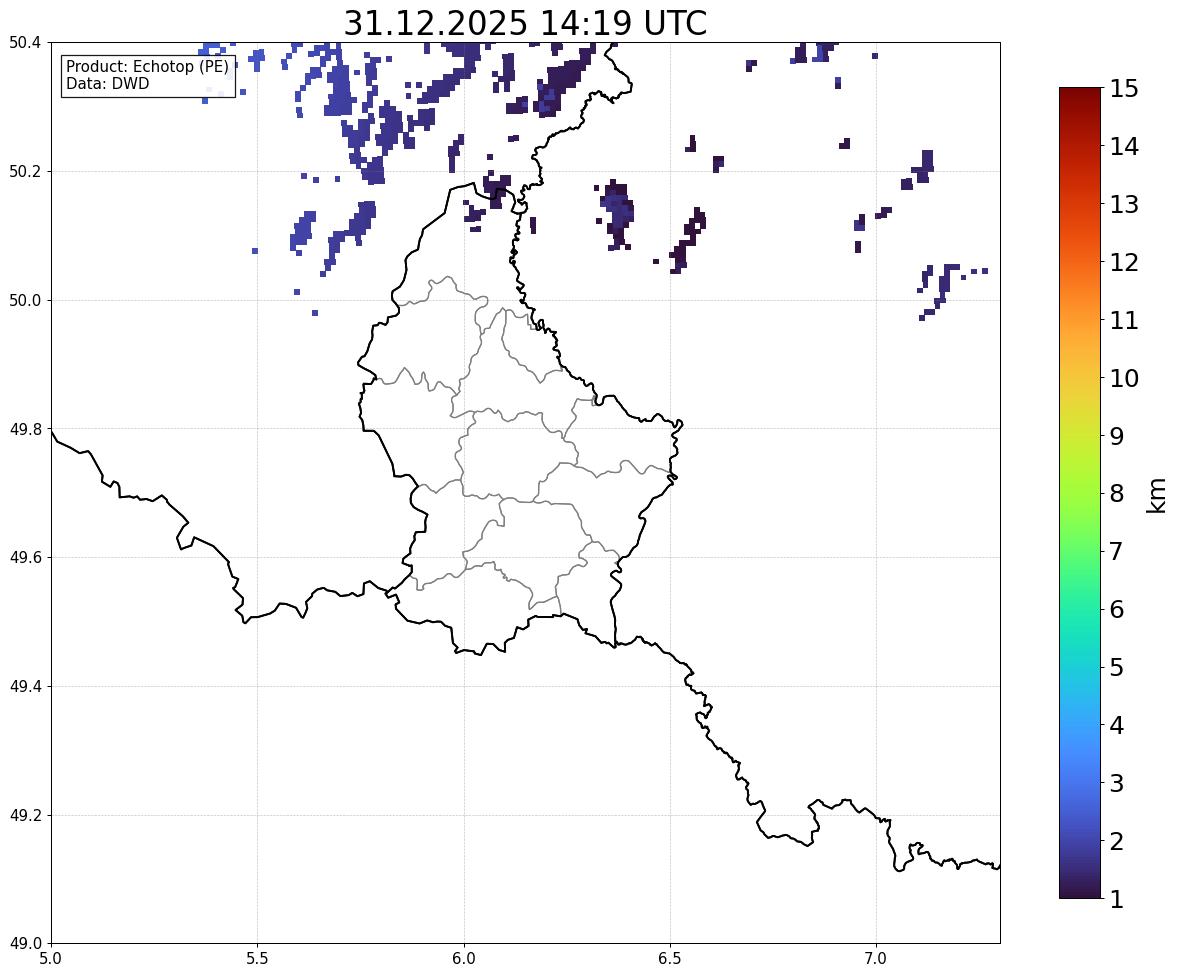The height and width of the screenshot is (976, 1178).
Task: Click the latitude axis label 50.0
Action: point(24,301)
